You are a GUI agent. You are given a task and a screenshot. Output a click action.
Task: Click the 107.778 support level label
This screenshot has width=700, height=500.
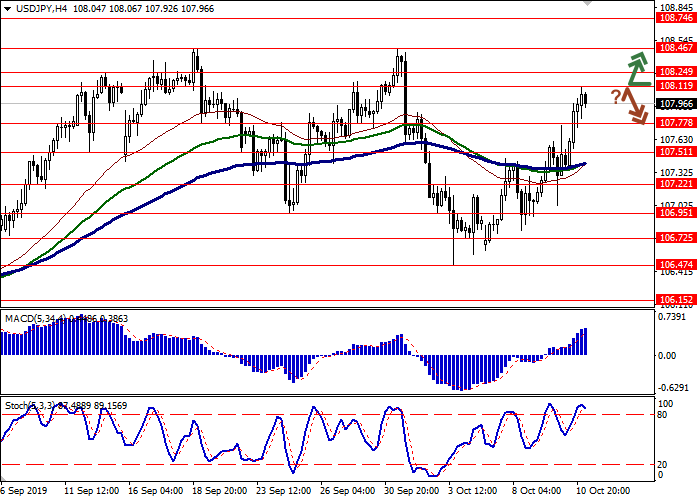click(x=676, y=123)
